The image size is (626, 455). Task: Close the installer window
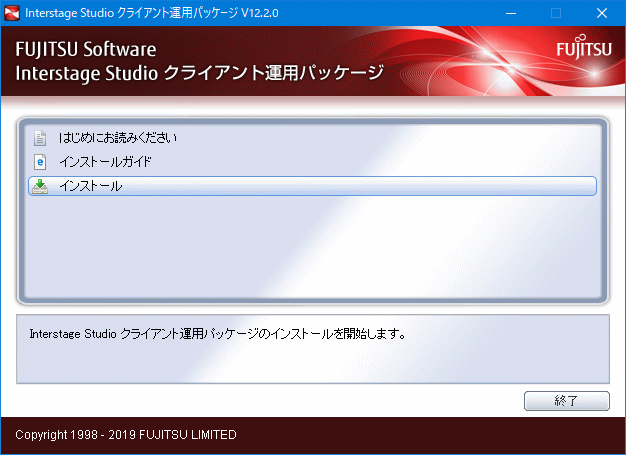coord(602,13)
